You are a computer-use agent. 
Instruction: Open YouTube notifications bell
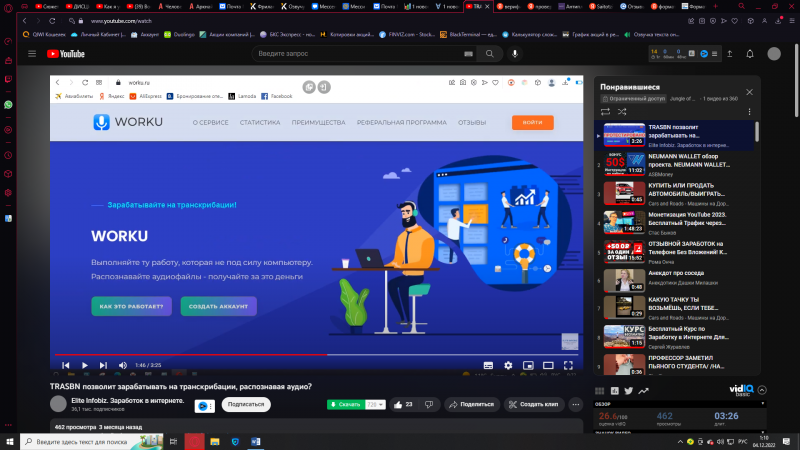pos(750,54)
